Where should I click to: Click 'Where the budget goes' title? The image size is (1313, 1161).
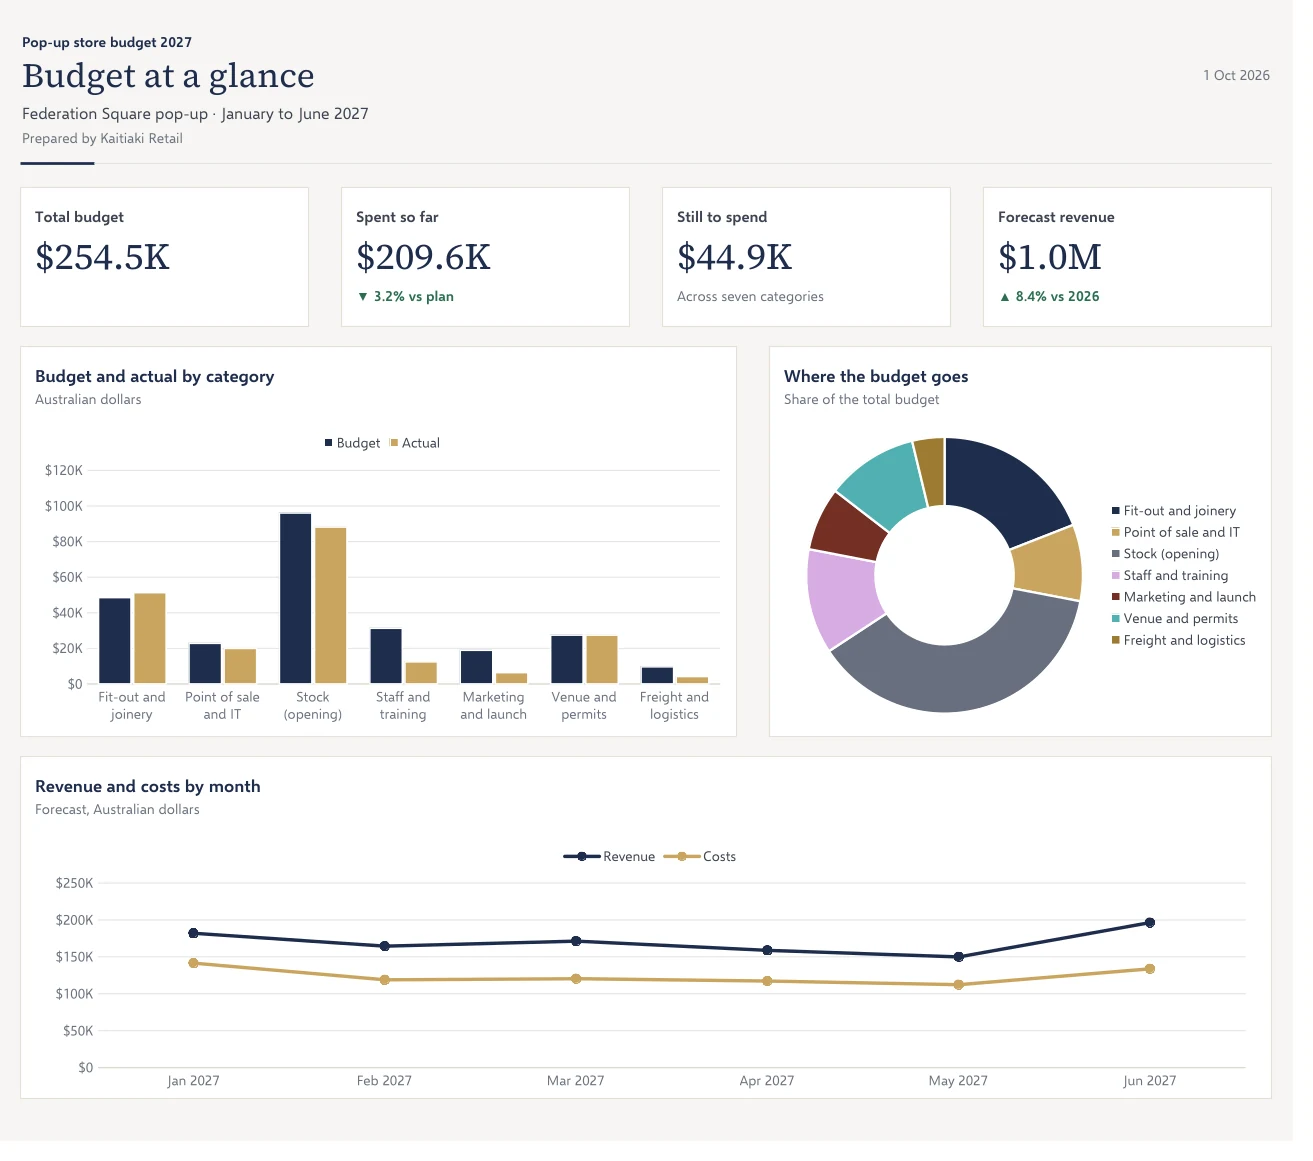click(877, 377)
